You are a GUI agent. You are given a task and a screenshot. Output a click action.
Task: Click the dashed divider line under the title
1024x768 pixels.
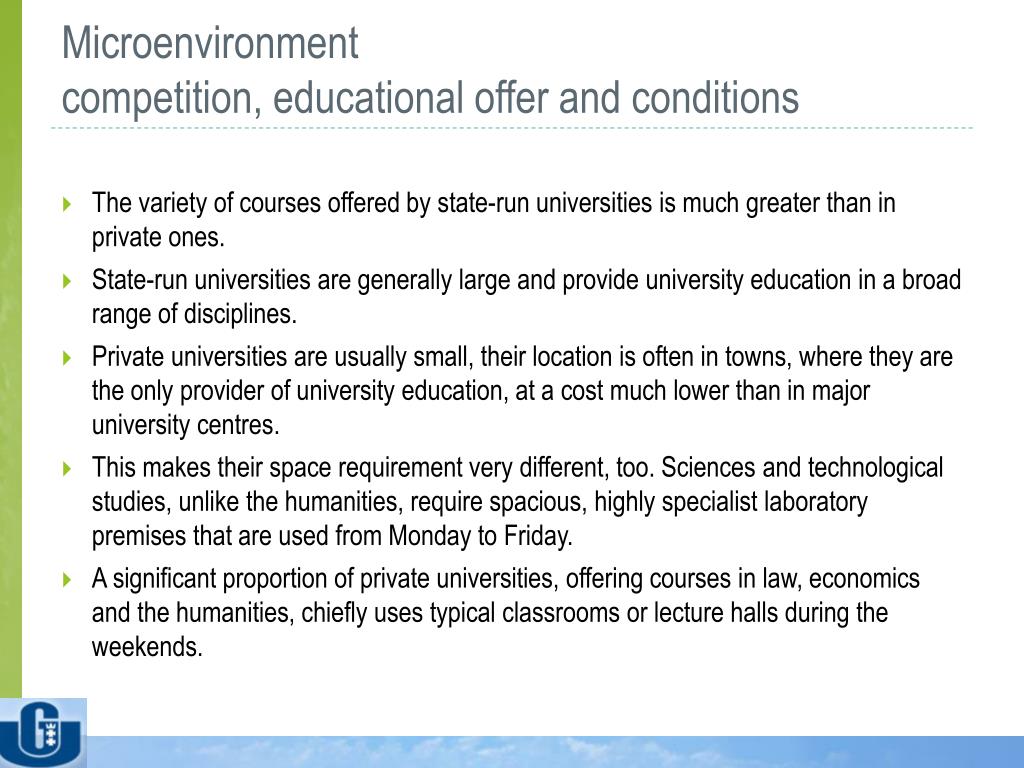point(512,128)
